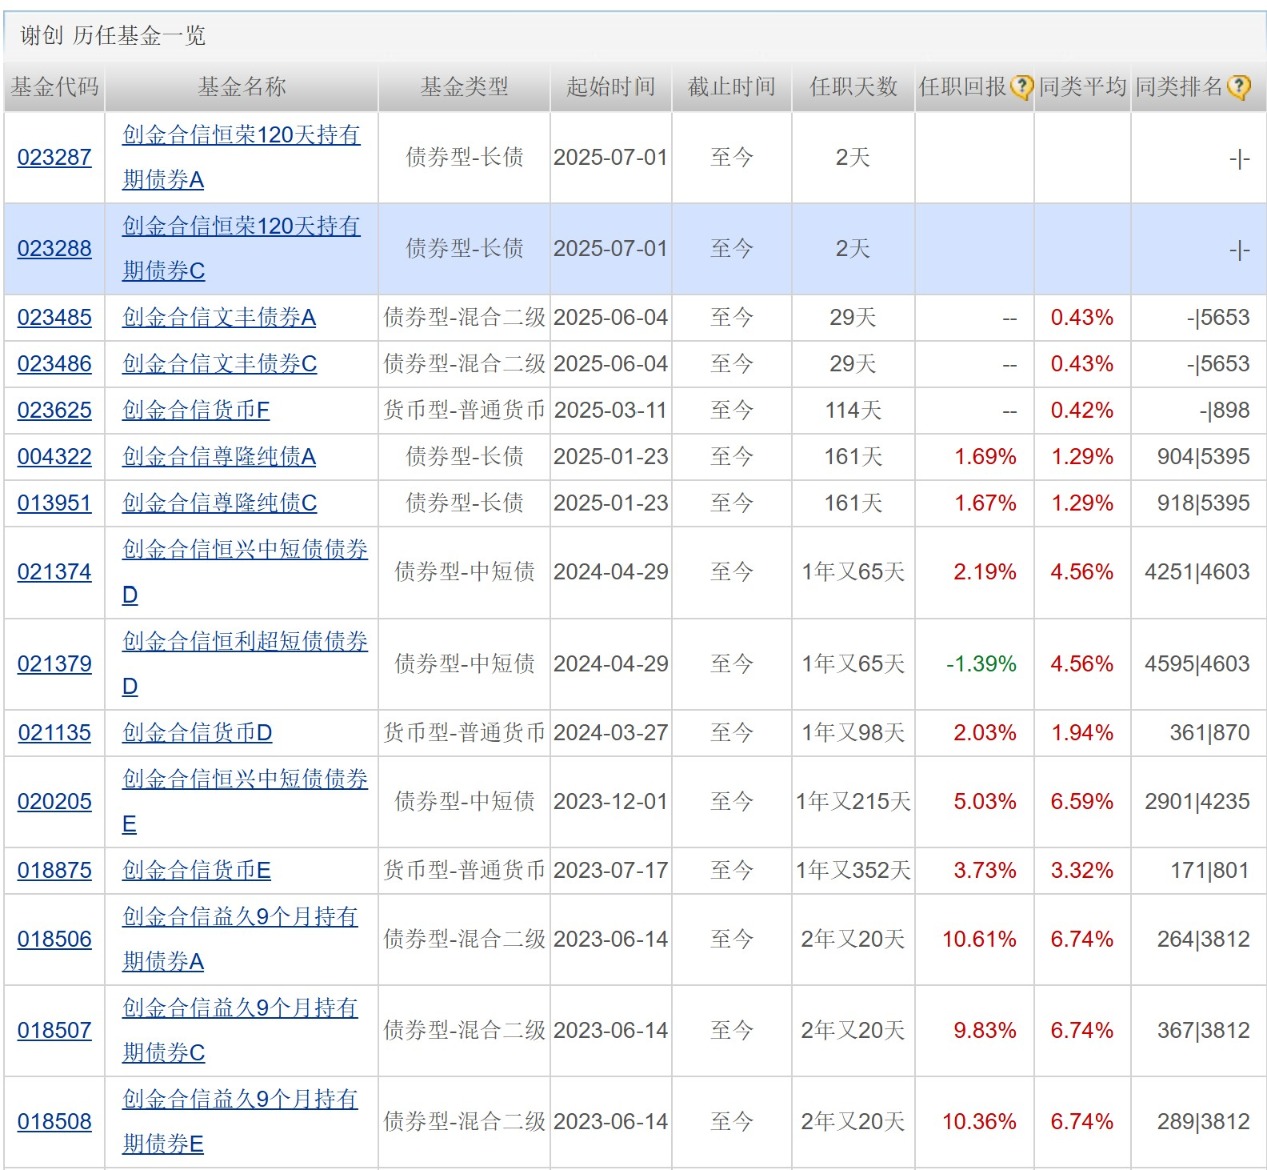Open 创金合信恒荣120天持有期债券C fund page
Image resolution: width=1267 pixels, height=1170 pixels.
(x=241, y=248)
